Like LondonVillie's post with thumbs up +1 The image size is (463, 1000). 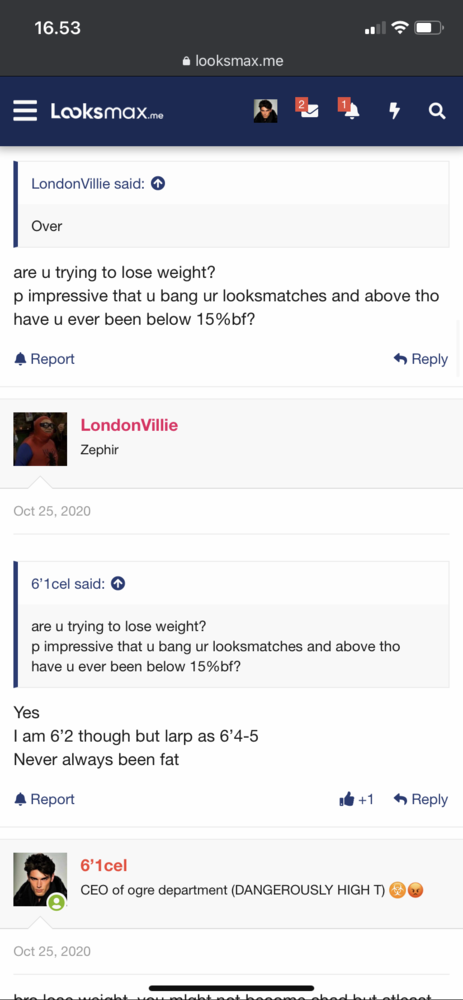(x=356, y=799)
